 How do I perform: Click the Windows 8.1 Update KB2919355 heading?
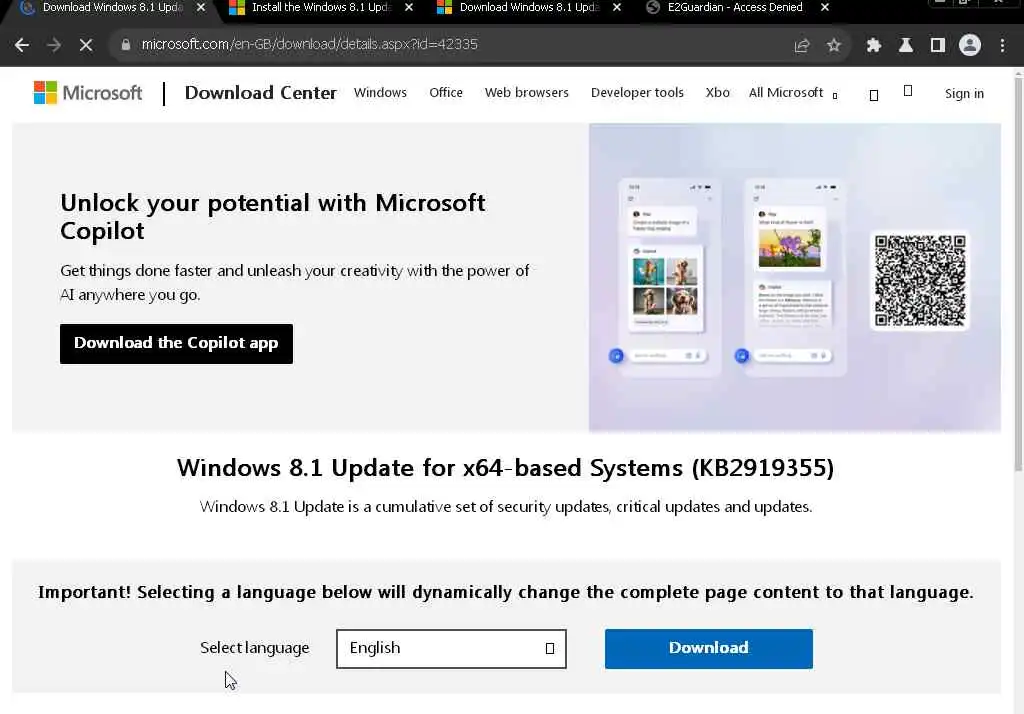pyautogui.click(x=505, y=468)
